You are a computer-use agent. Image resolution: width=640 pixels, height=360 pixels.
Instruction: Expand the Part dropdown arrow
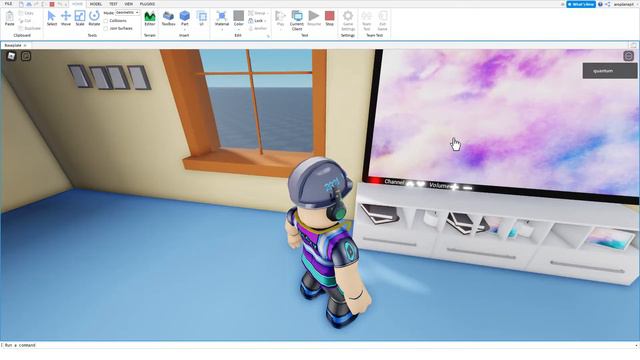[x=184, y=29]
